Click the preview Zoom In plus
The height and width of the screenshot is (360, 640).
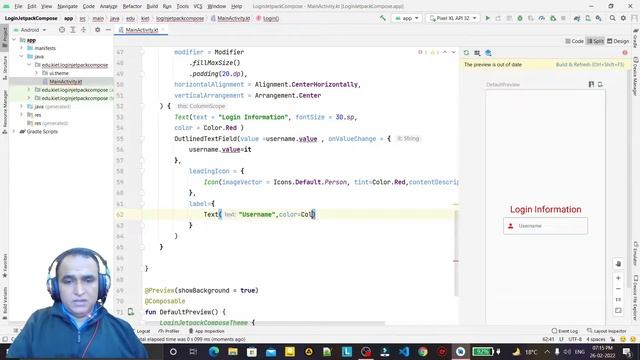618,278
